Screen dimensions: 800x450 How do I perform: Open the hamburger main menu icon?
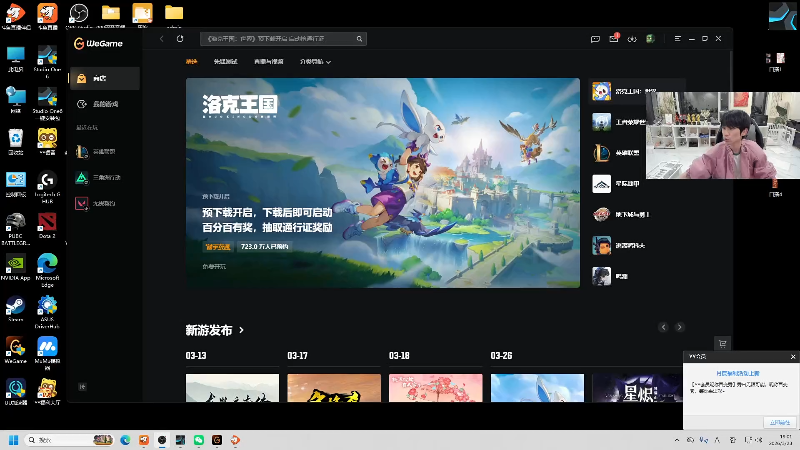click(678, 39)
